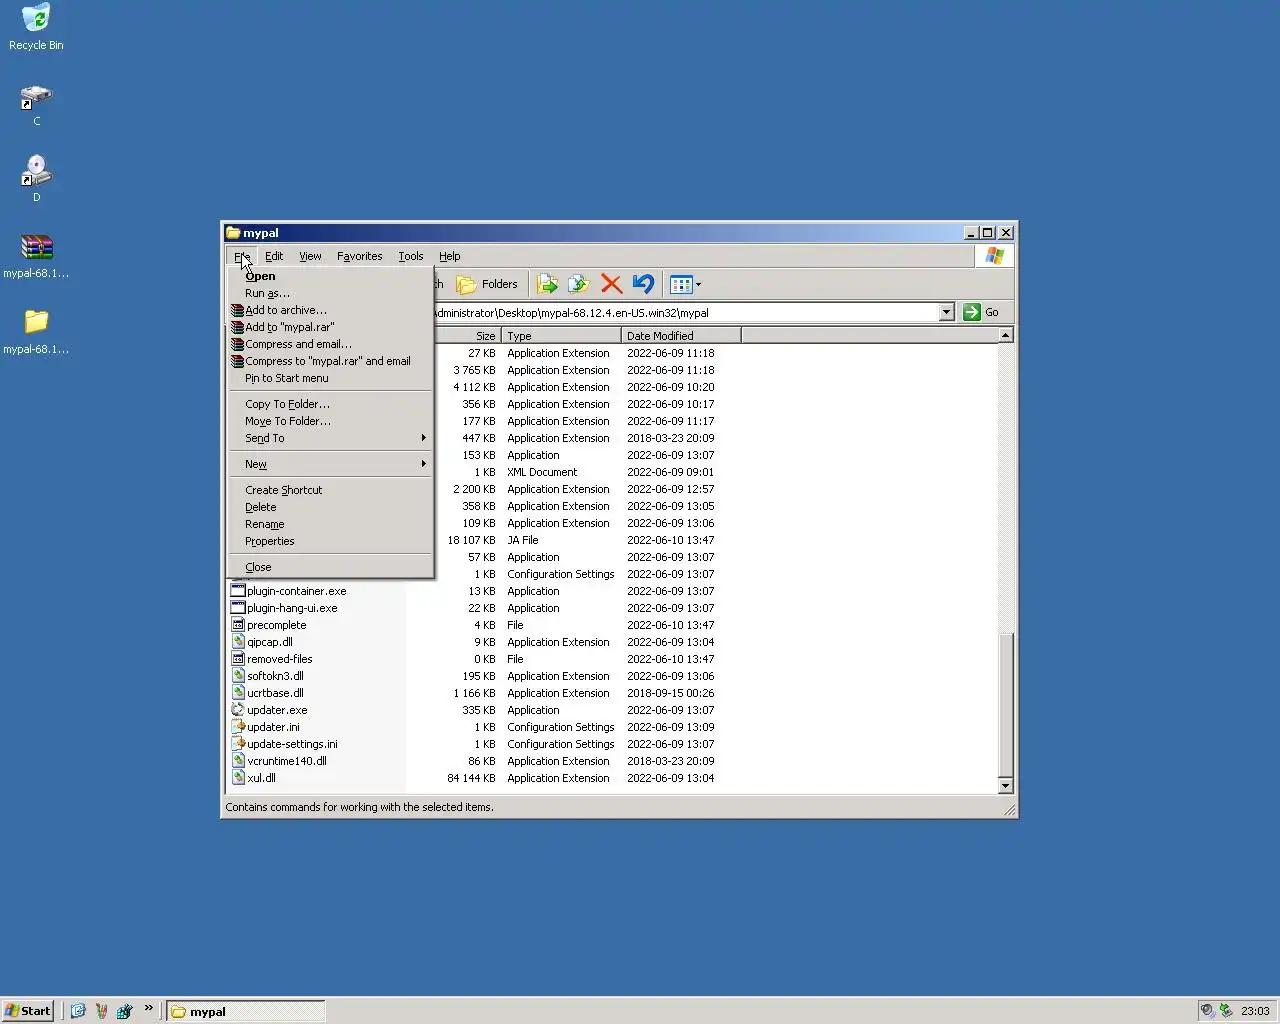Click the scroll down arrow of file list

(1006, 786)
